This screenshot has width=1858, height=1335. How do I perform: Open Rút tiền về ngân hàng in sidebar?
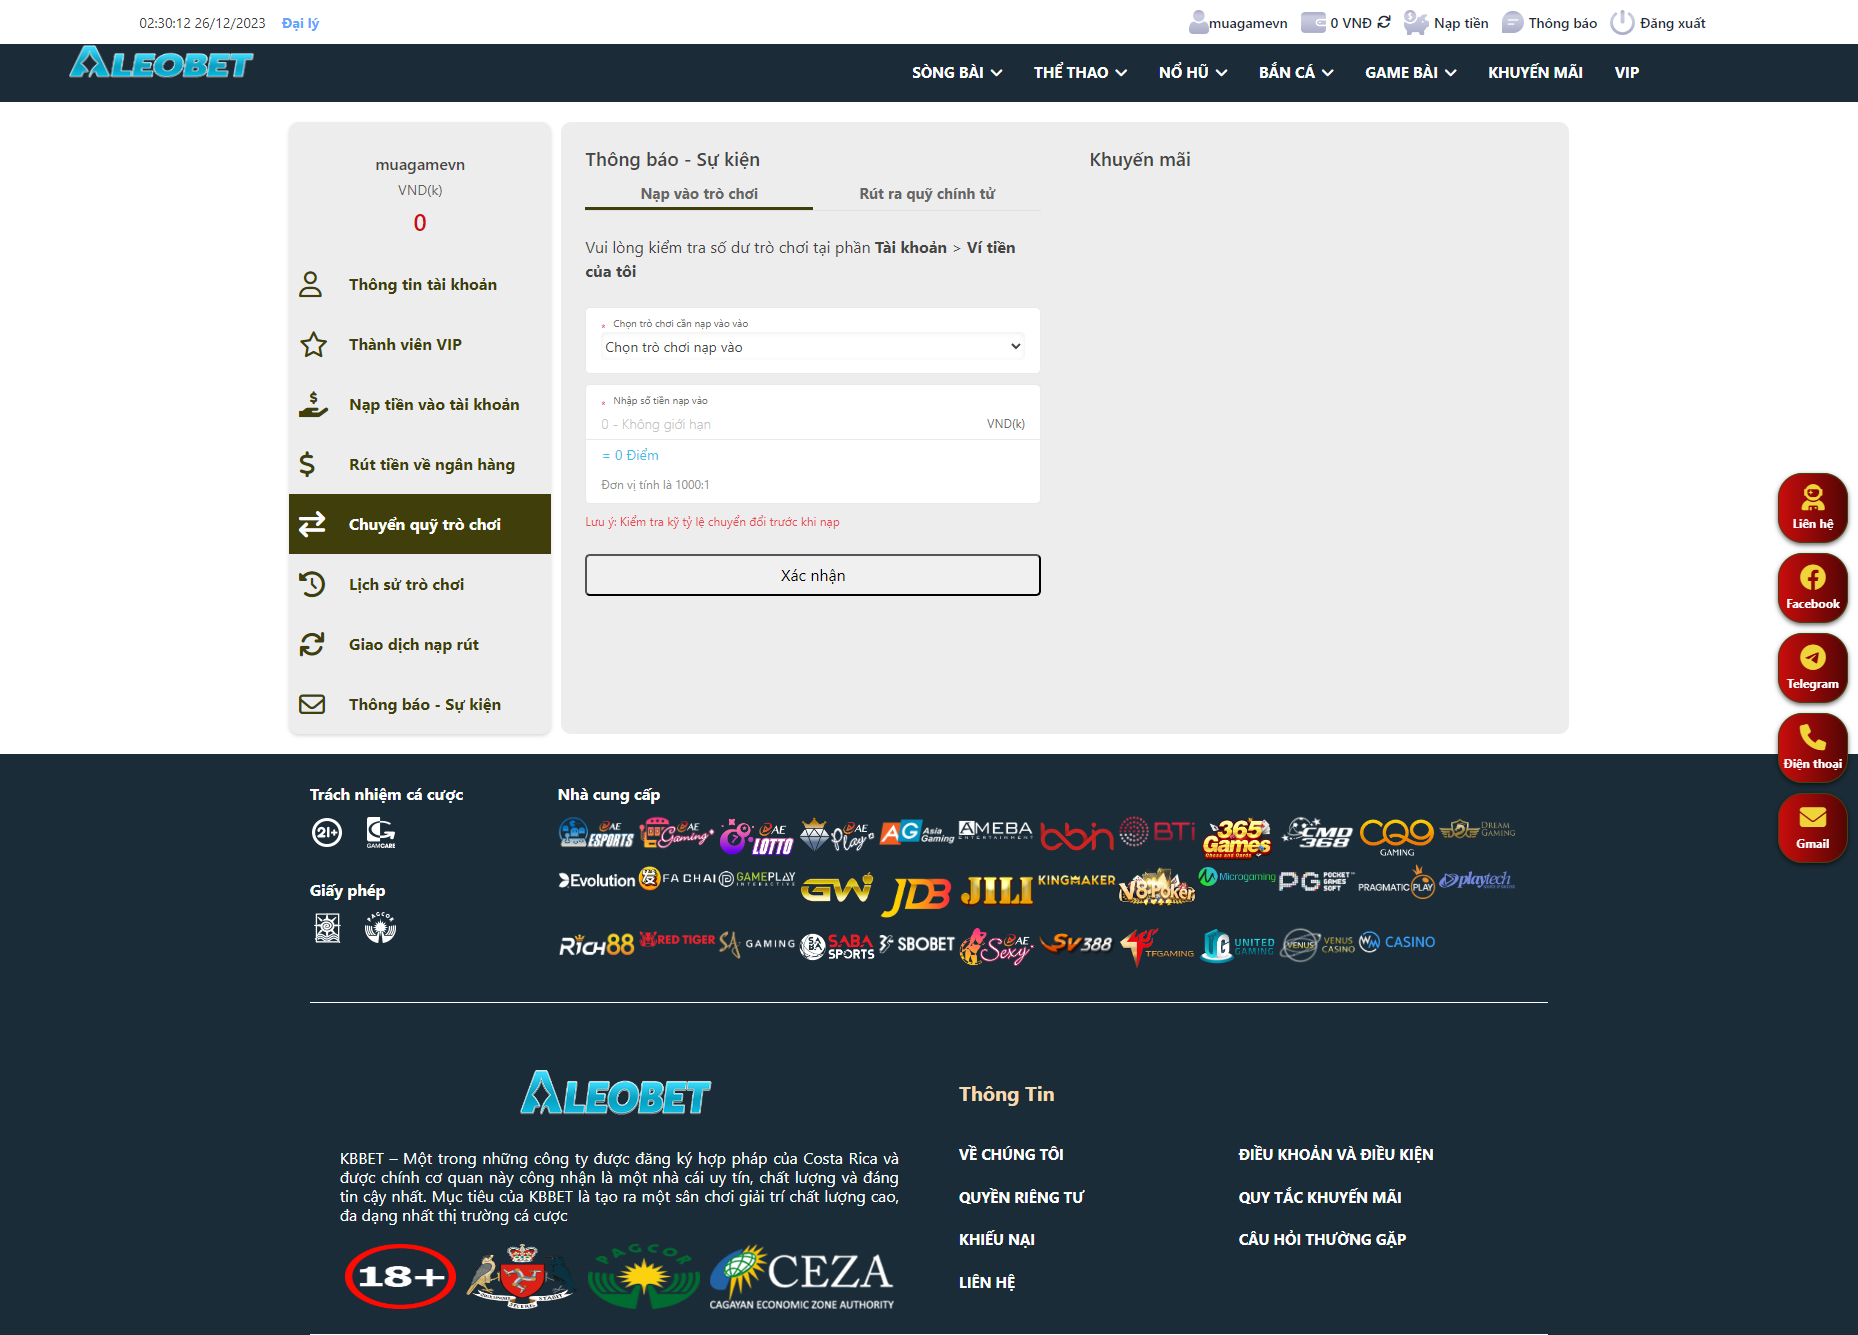point(420,464)
